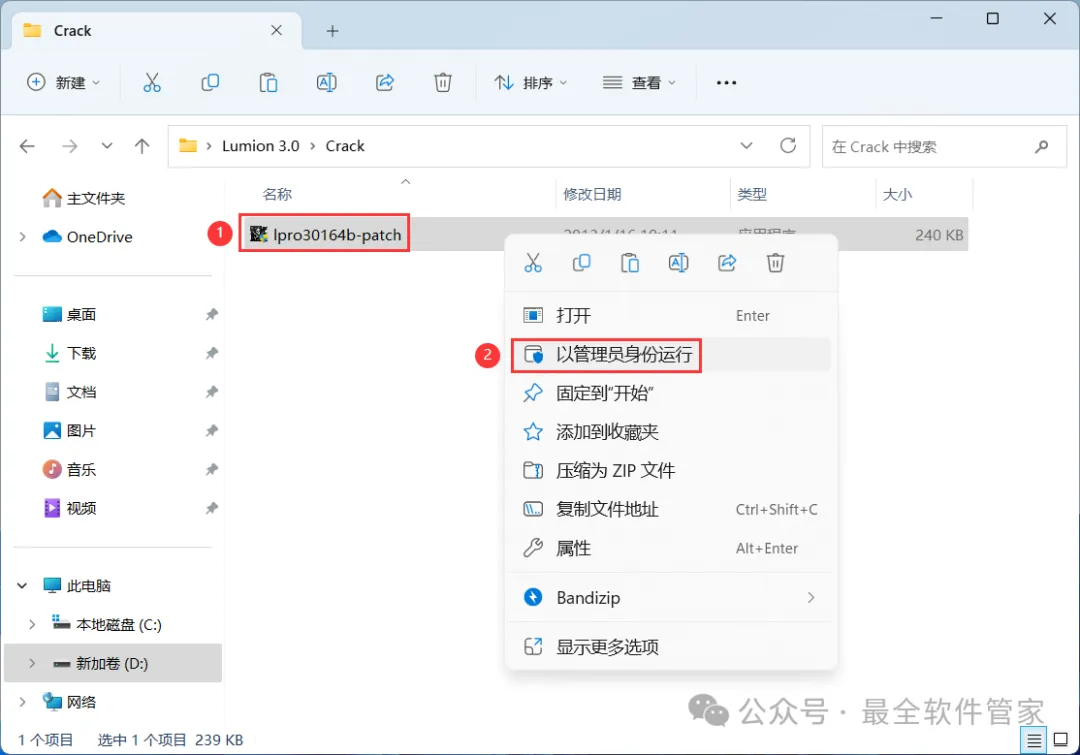Open the 新建 dropdown menu
1080x755 pixels.
(x=63, y=83)
